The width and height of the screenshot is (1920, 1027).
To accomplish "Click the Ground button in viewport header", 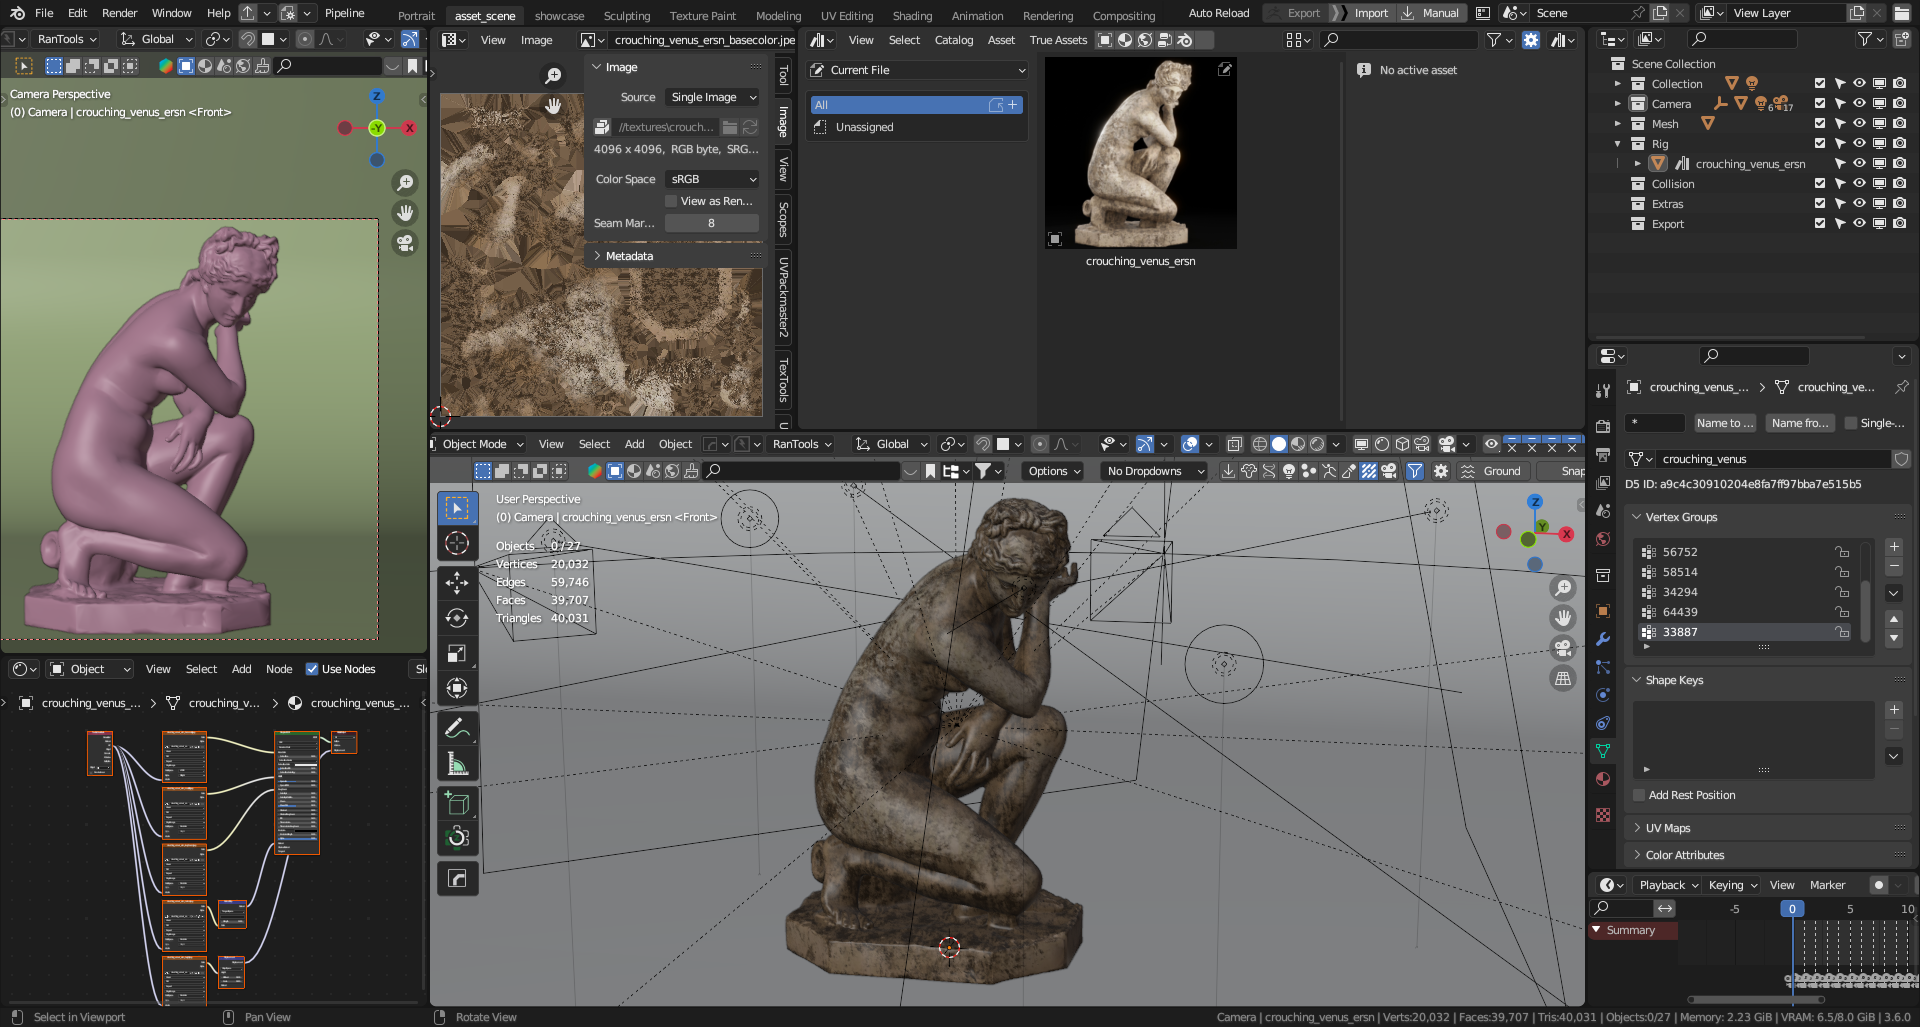I will pyautogui.click(x=1492, y=471).
